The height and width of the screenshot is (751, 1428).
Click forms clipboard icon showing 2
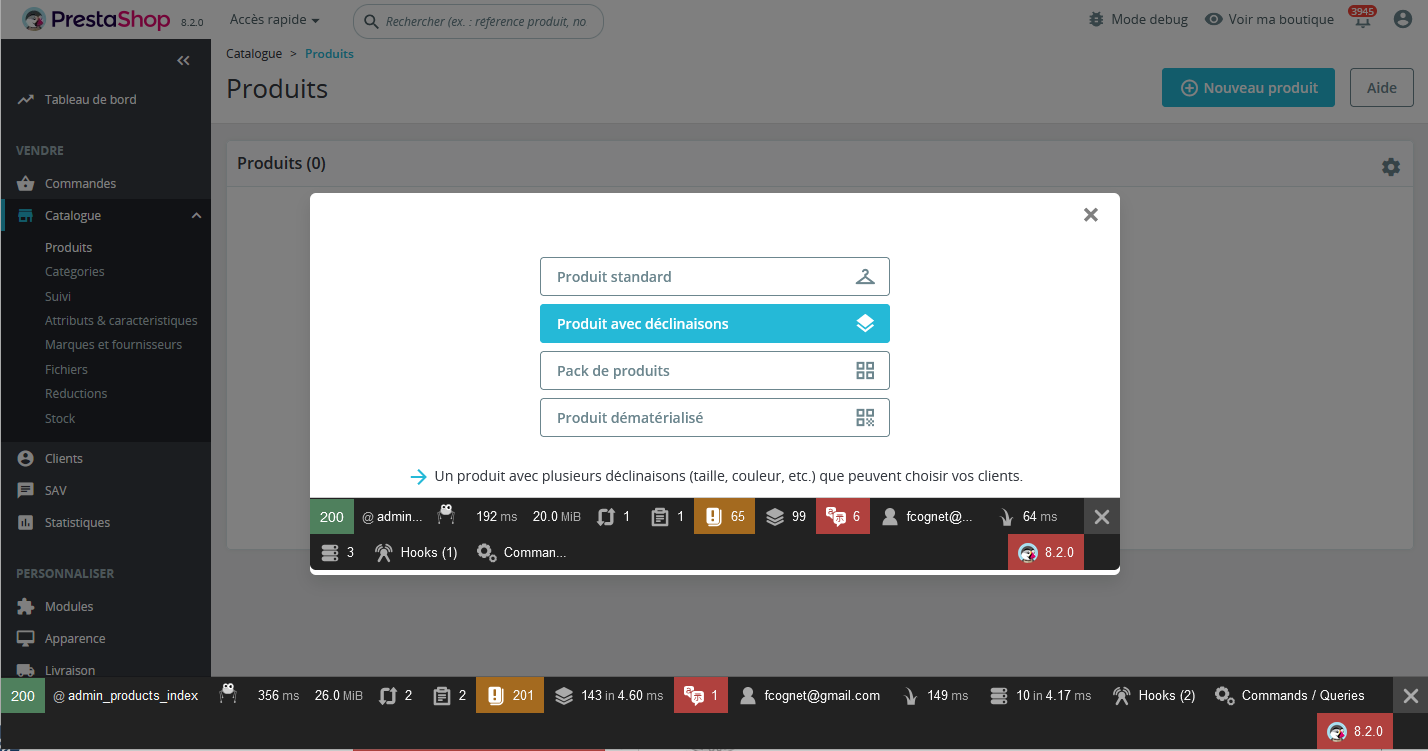click(x=448, y=695)
